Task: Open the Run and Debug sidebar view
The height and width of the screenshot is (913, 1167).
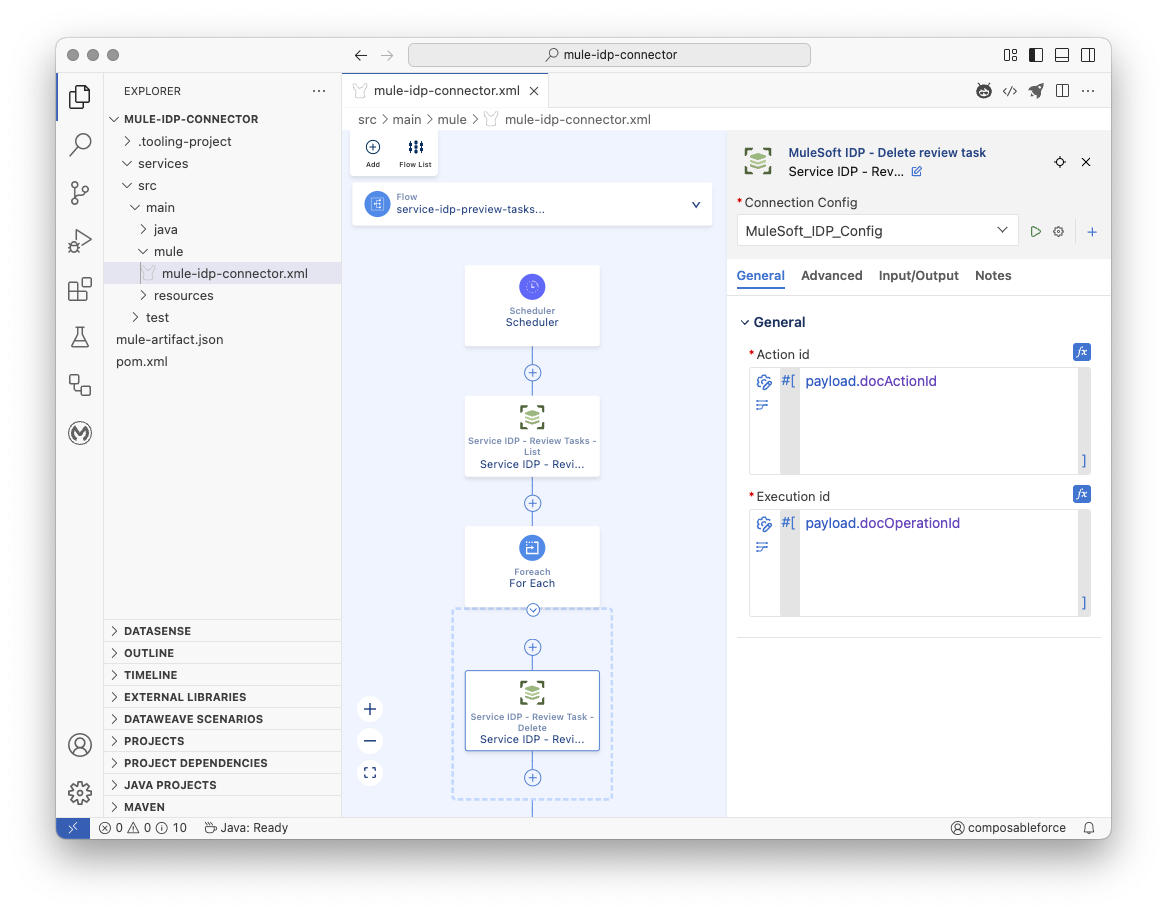Action: click(x=80, y=240)
